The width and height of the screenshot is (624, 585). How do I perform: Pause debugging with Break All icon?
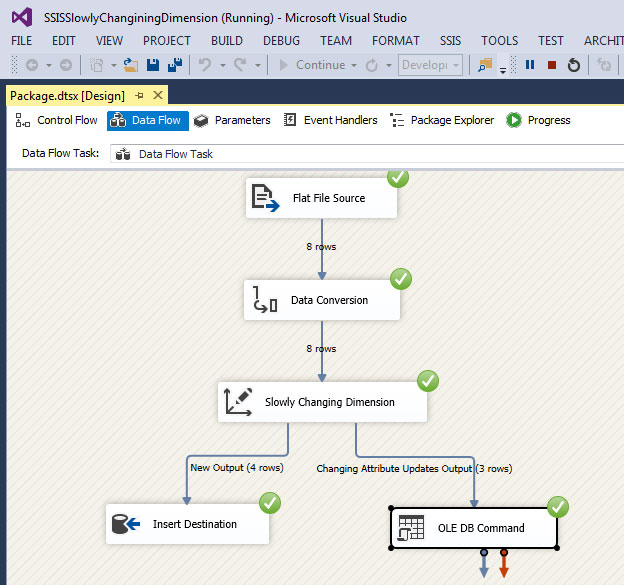click(x=530, y=64)
